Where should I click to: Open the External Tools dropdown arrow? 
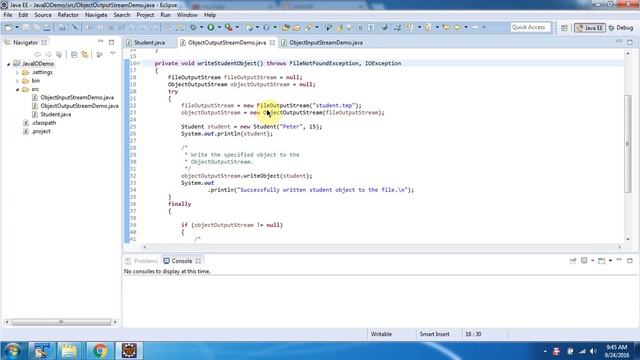[237, 27]
